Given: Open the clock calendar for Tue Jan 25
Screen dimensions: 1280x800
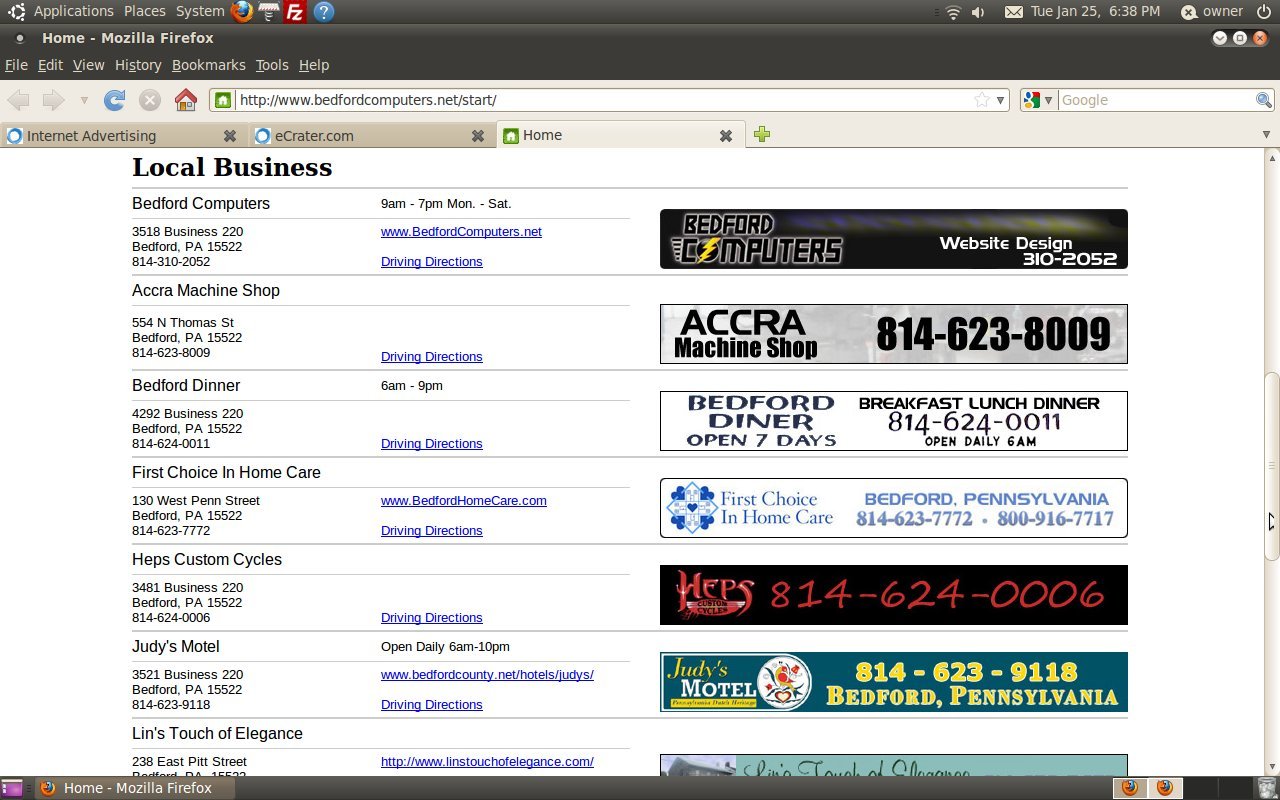Looking at the screenshot, I should [x=1095, y=12].
